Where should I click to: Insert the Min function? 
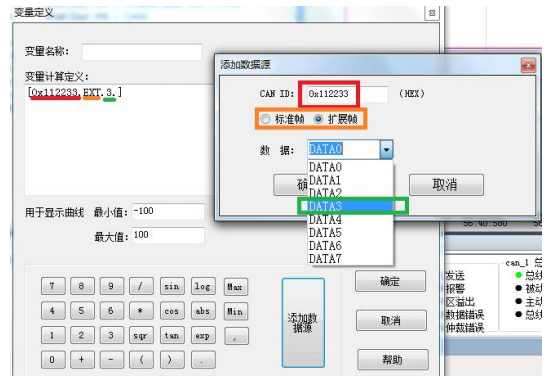(x=236, y=311)
